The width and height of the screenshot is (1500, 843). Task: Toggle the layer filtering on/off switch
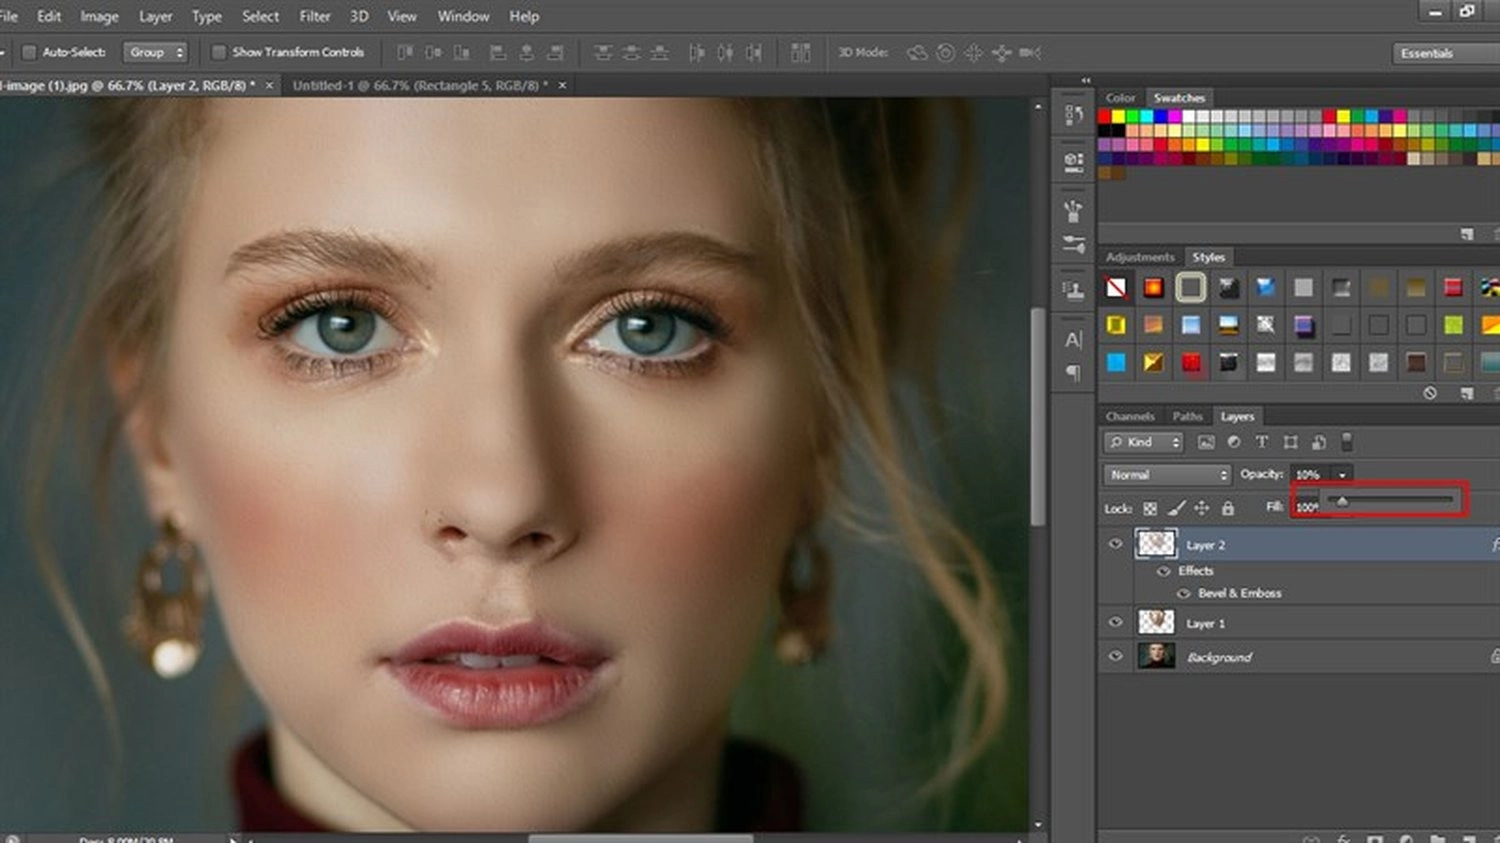[1347, 442]
